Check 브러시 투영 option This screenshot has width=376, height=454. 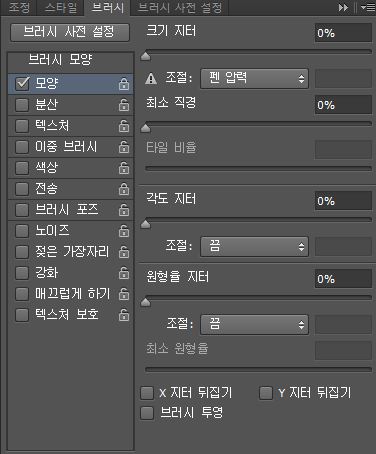click(x=147, y=413)
